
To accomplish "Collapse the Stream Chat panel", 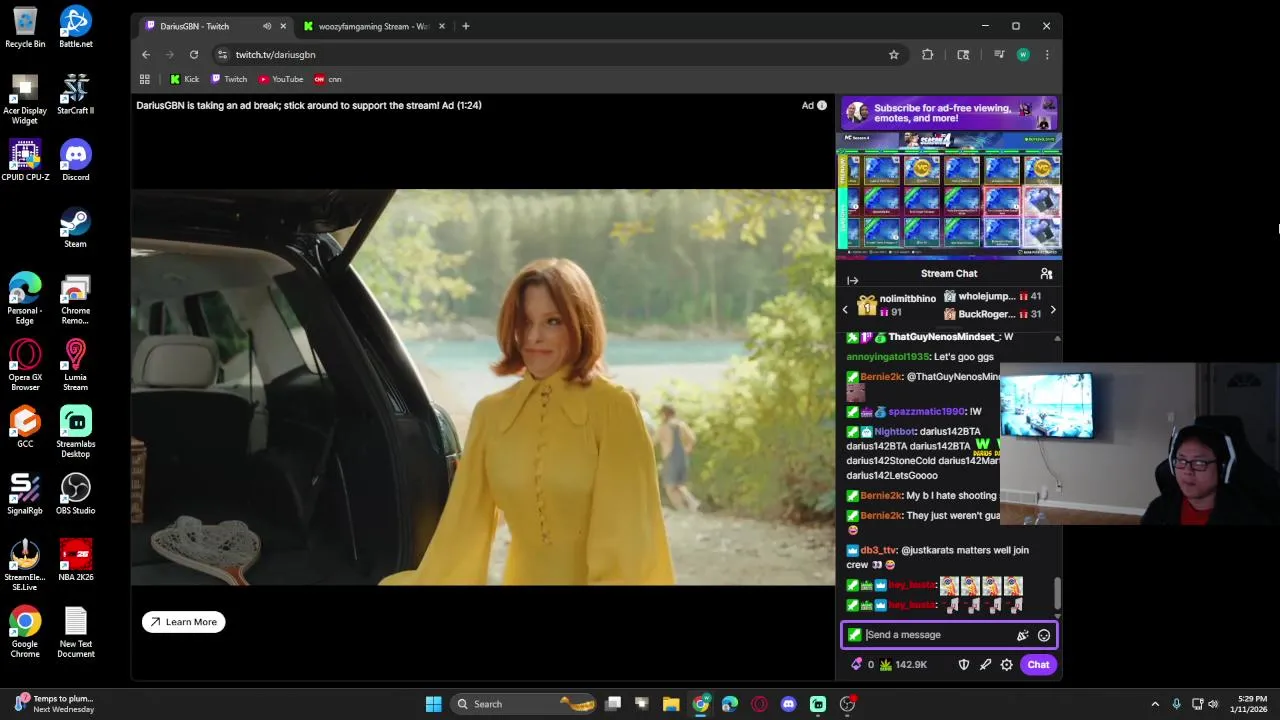I will 852,281.
